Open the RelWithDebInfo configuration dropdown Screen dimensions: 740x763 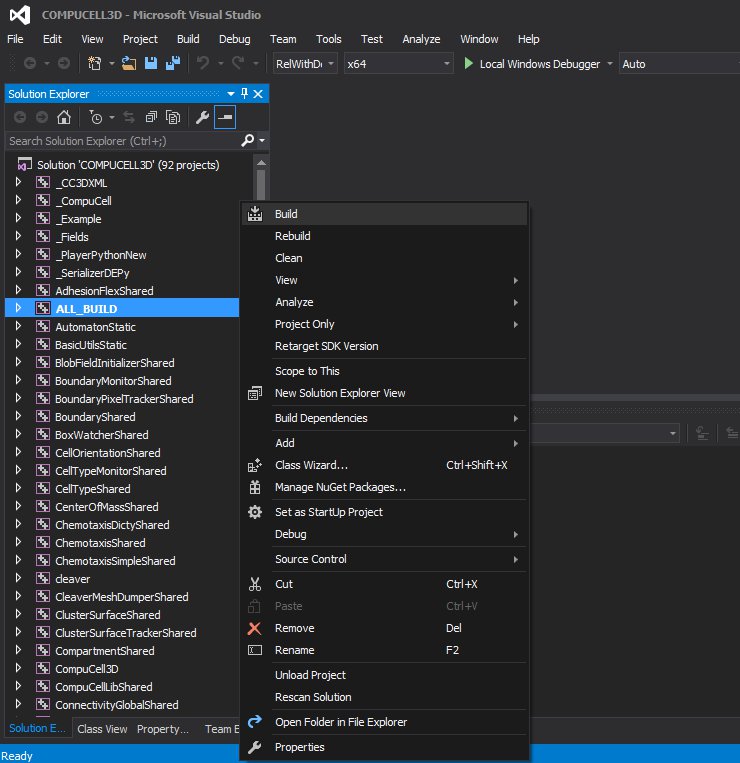tap(304, 64)
